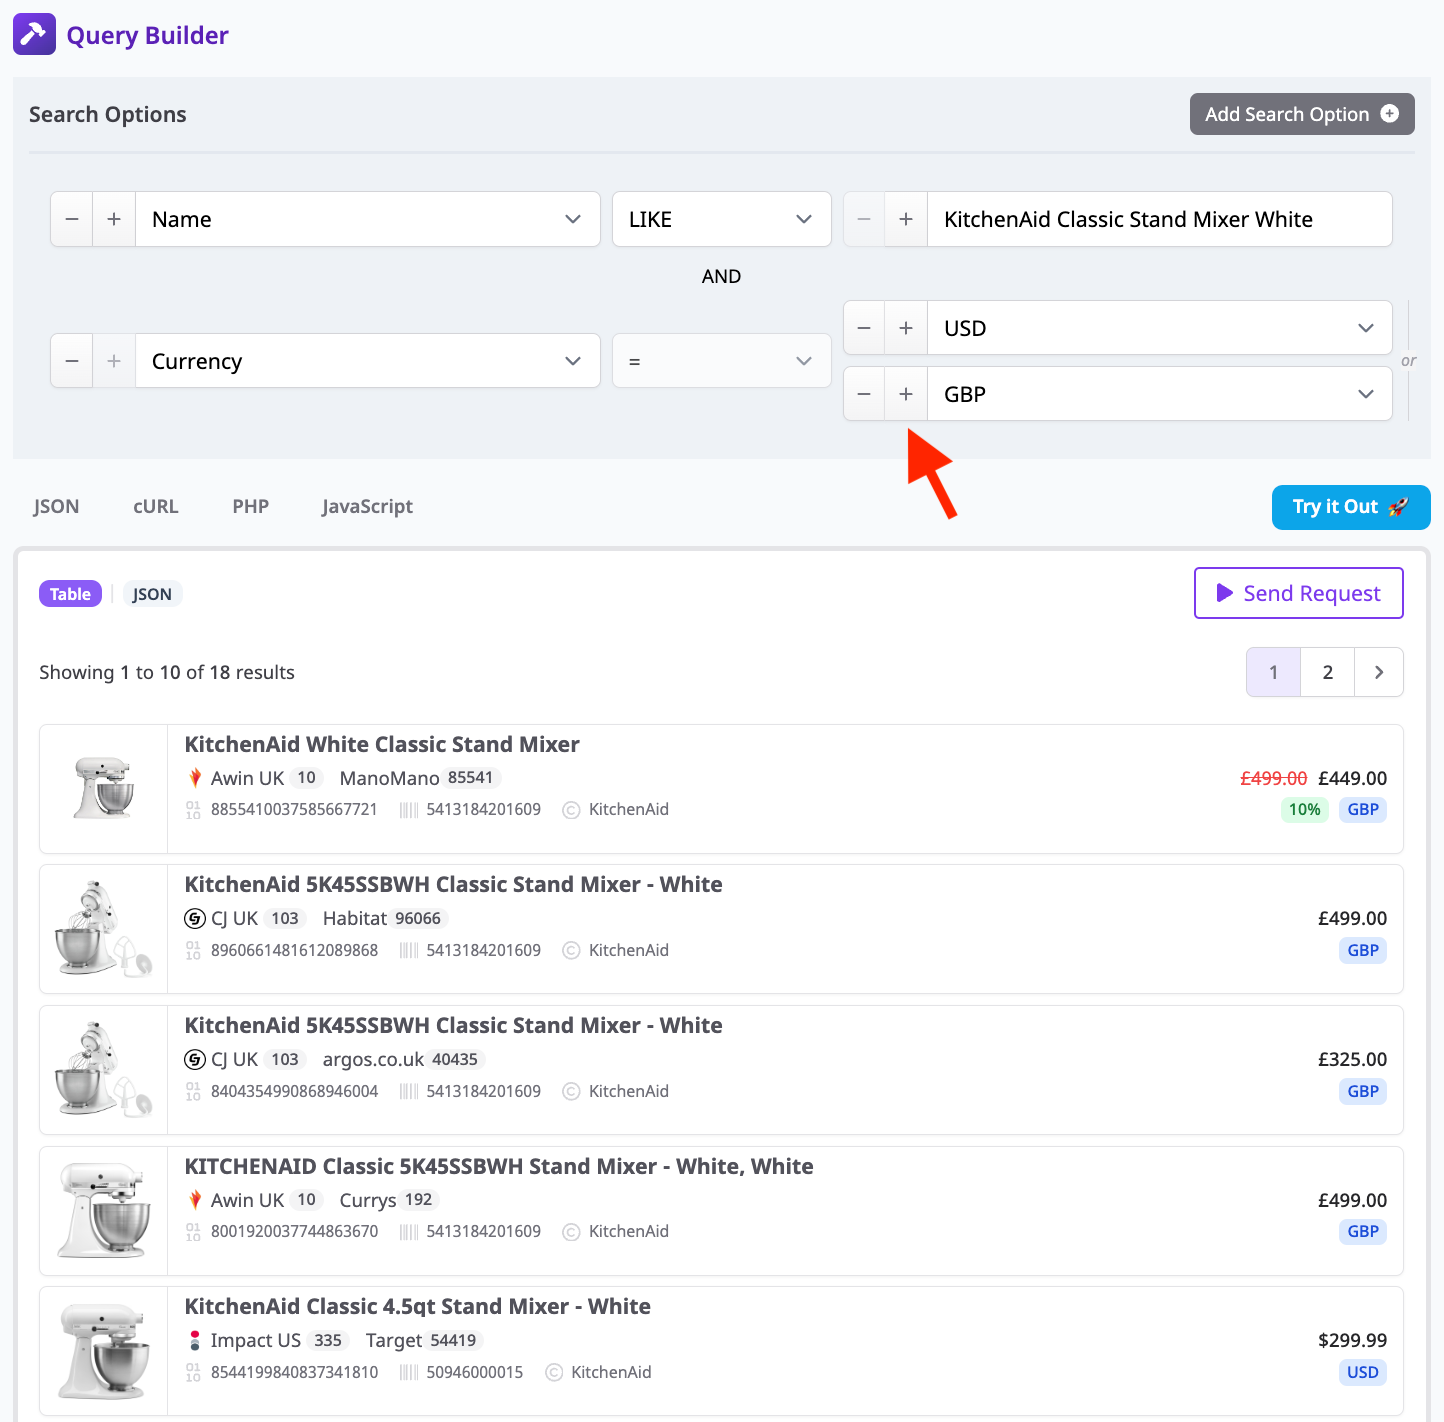1444x1422 pixels.
Task: Click the Awin UK flame icon in Currys row
Action: coord(195,1200)
